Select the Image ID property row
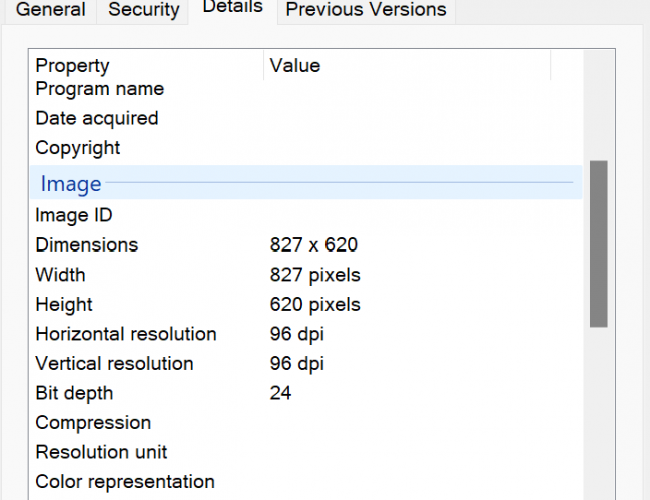Viewport: 650px width, 500px height. [x=74, y=215]
